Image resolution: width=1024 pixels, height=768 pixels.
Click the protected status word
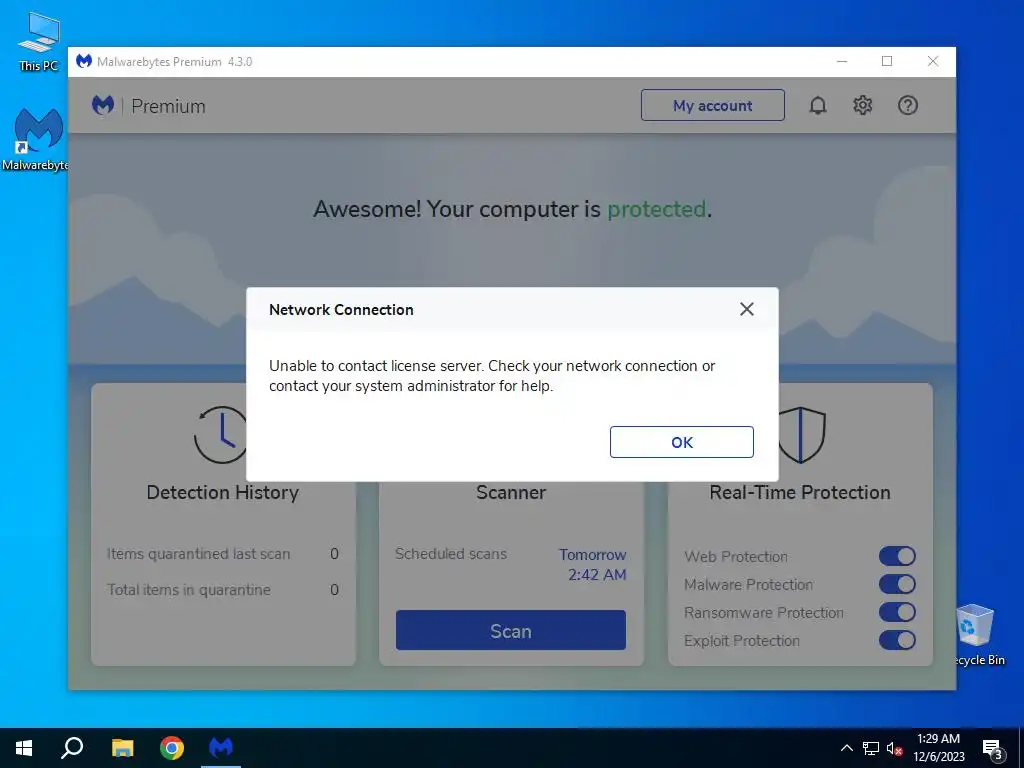(x=656, y=209)
